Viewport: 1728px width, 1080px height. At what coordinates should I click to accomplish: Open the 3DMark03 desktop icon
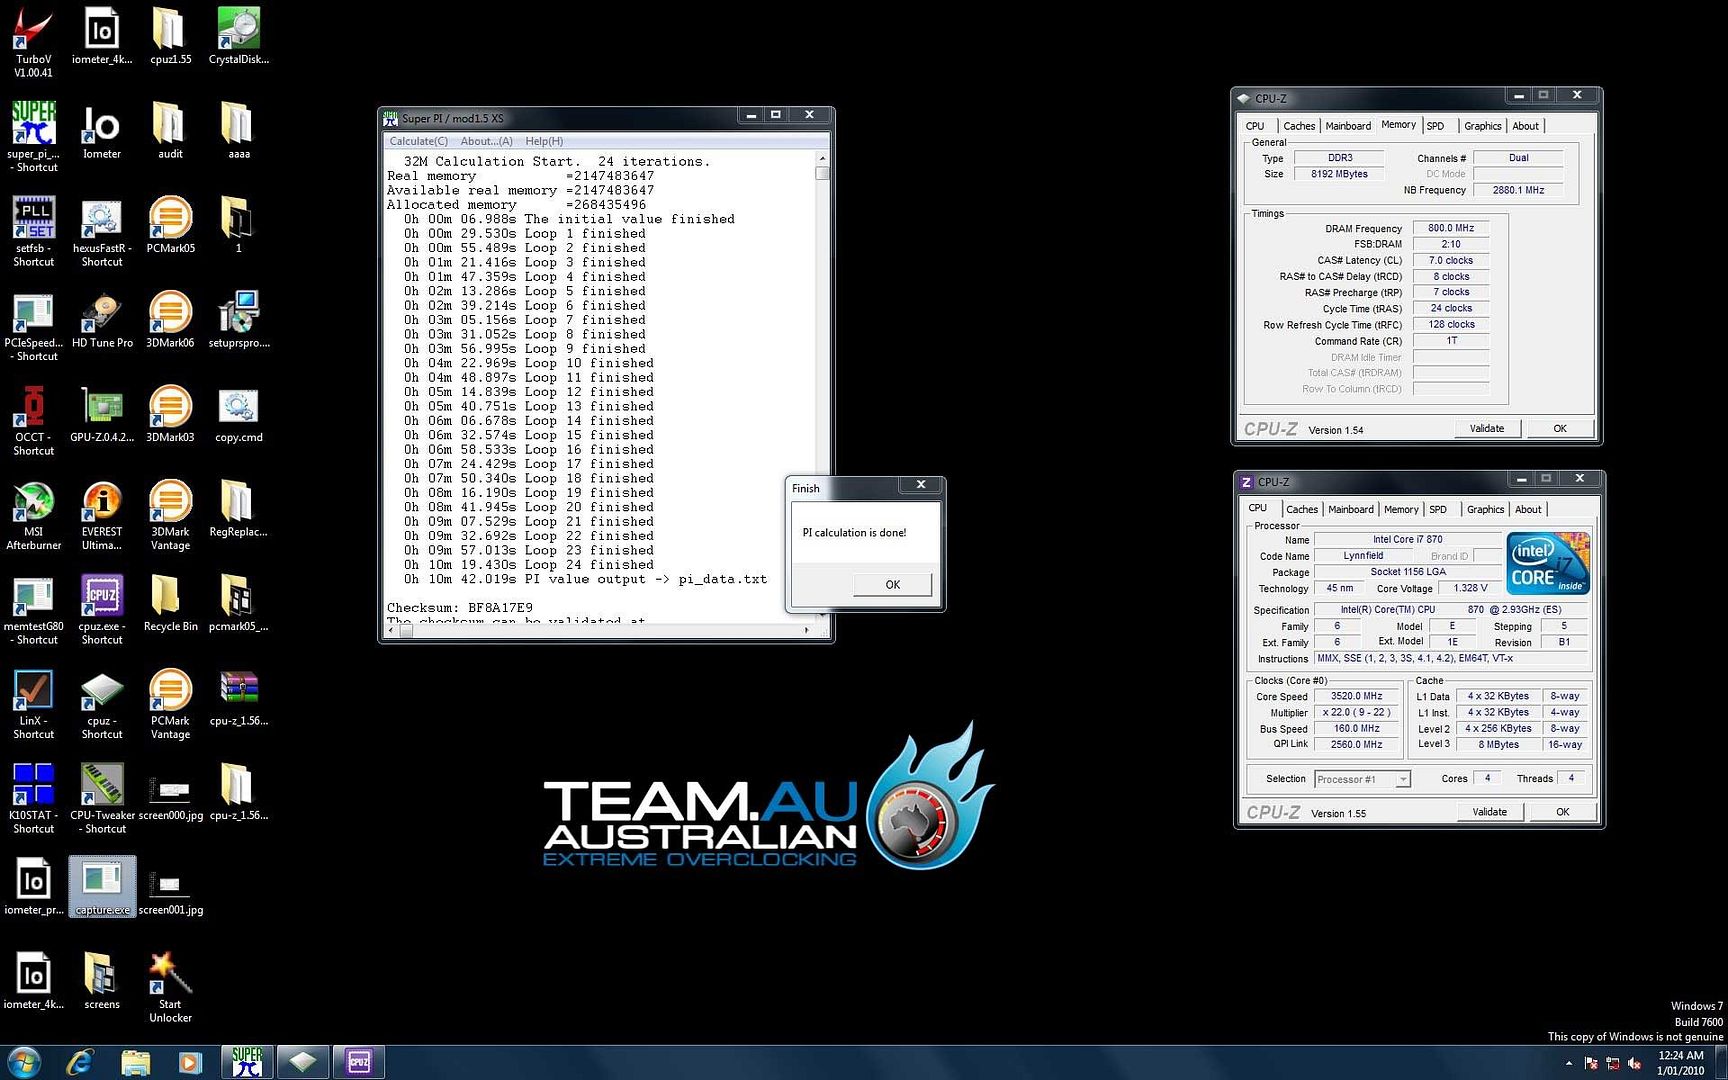pyautogui.click(x=170, y=414)
